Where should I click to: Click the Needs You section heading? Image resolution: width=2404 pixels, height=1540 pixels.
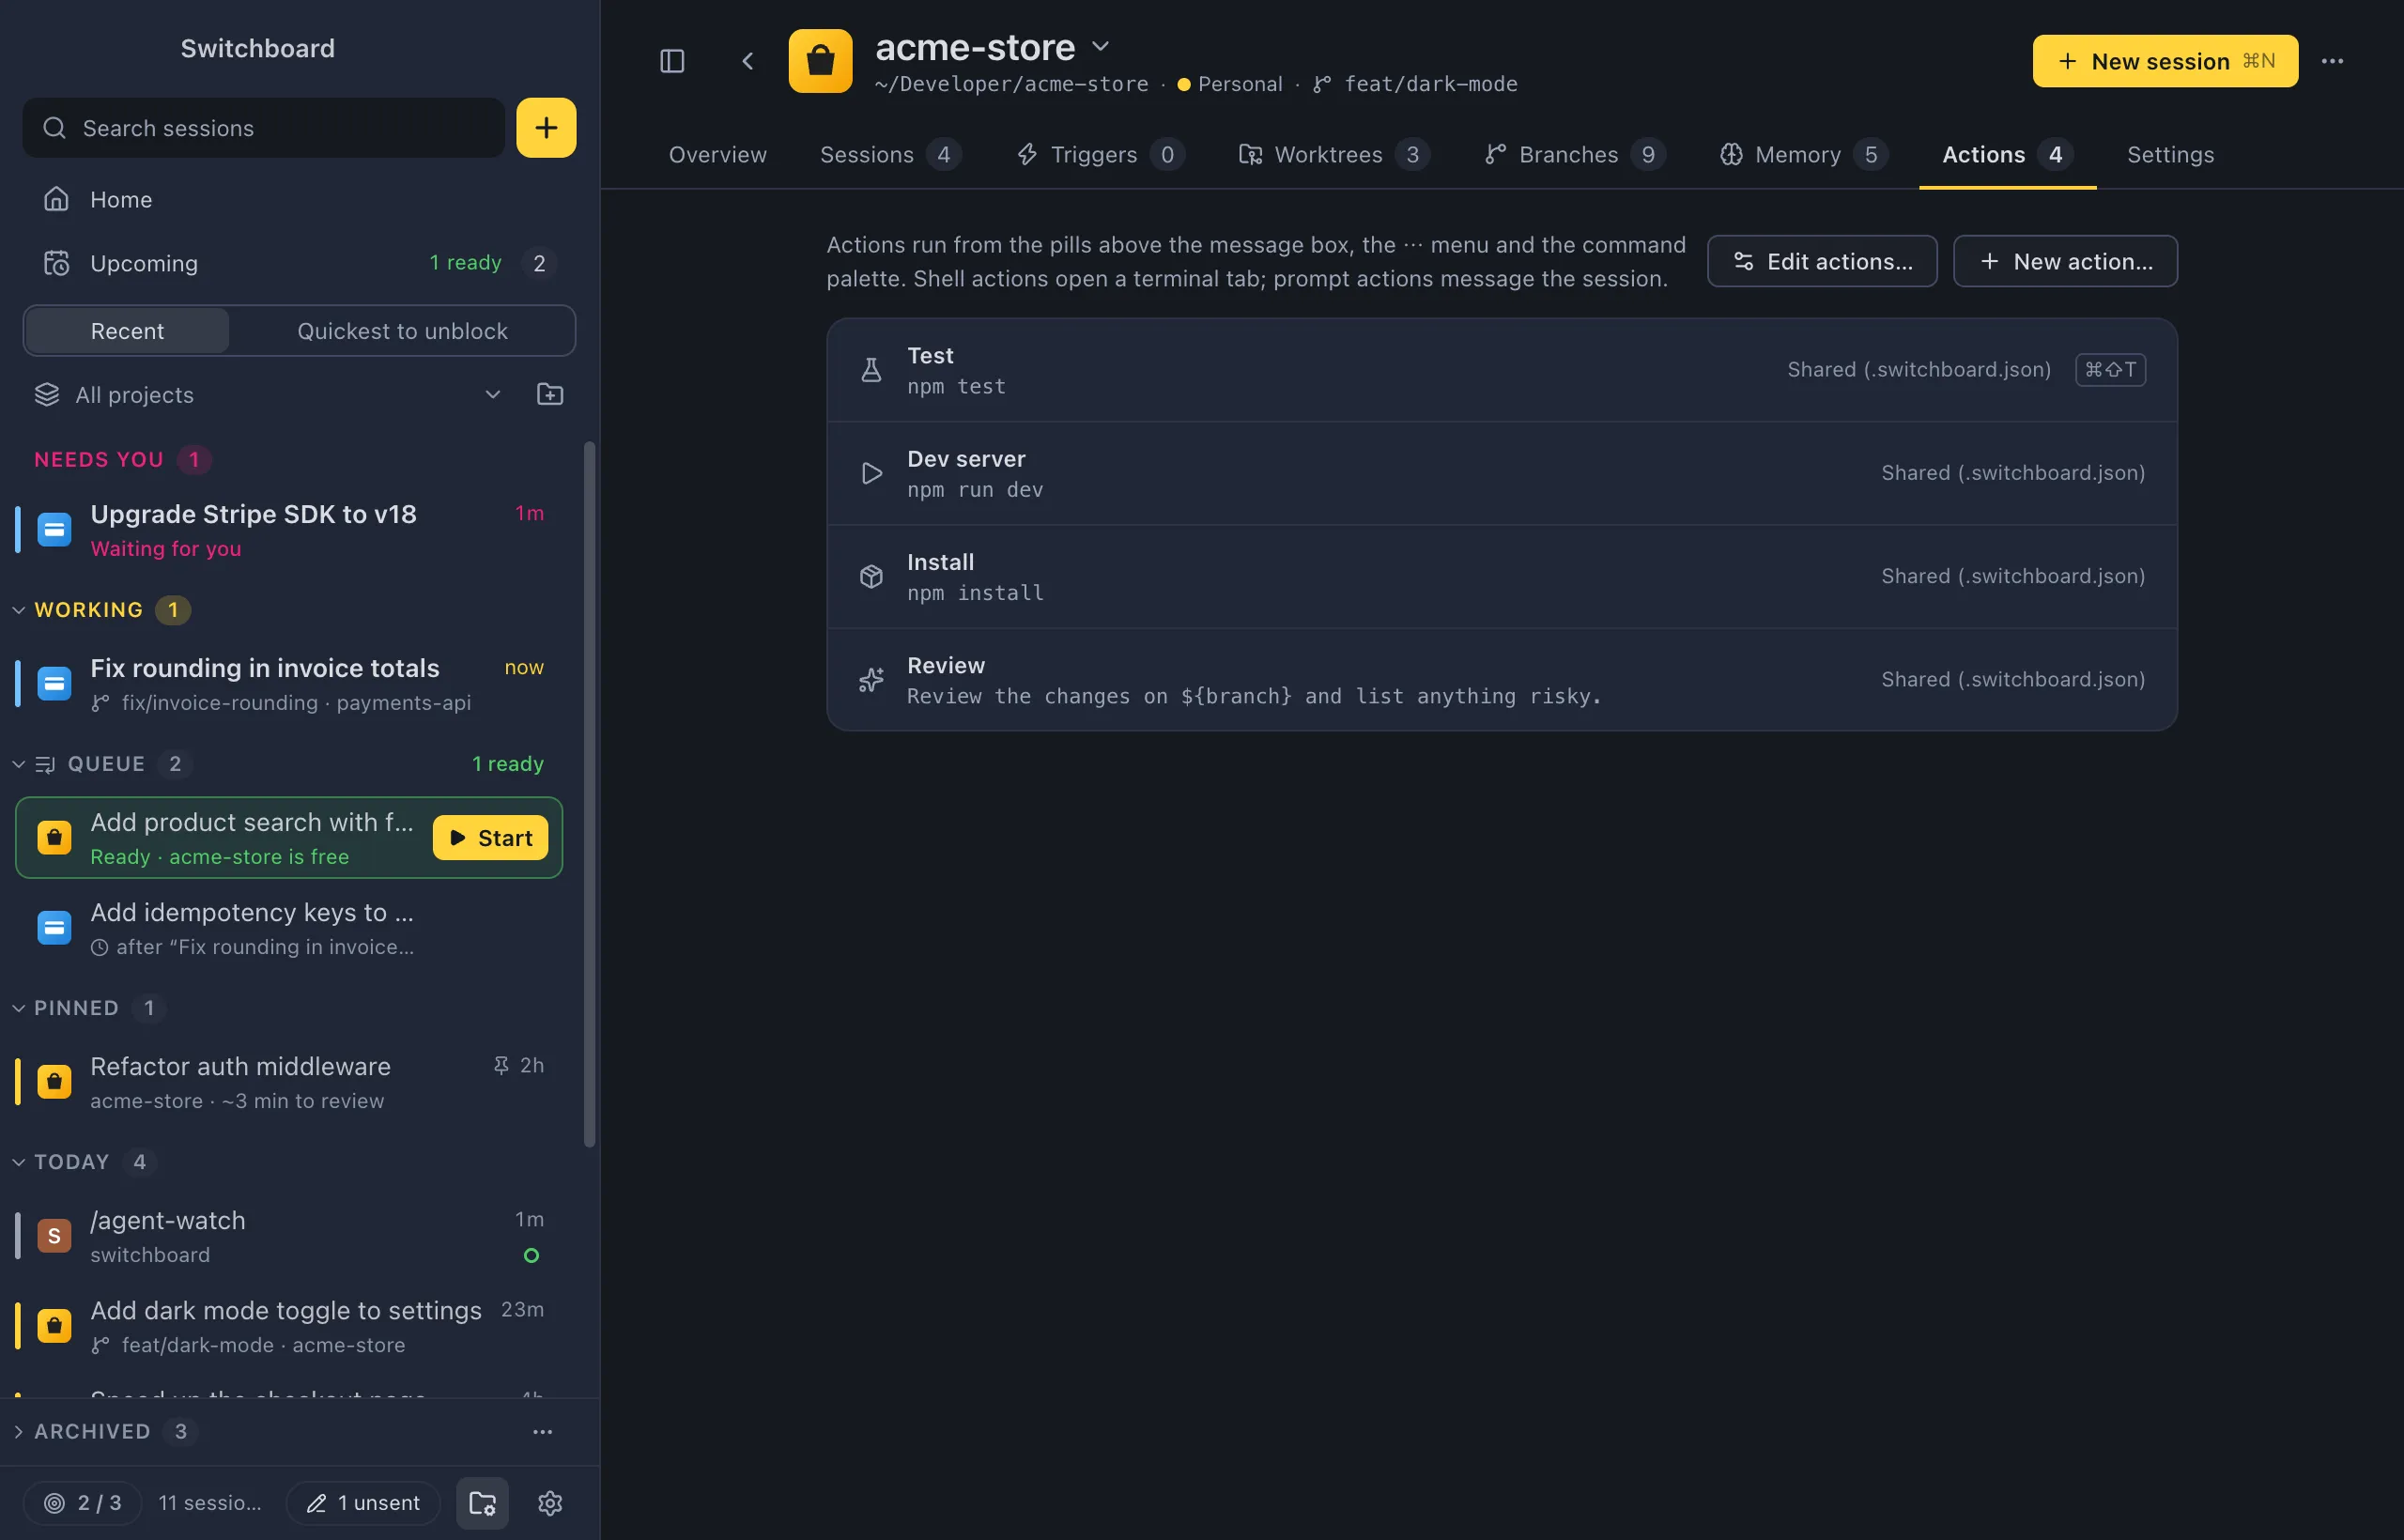pos(99,460)
